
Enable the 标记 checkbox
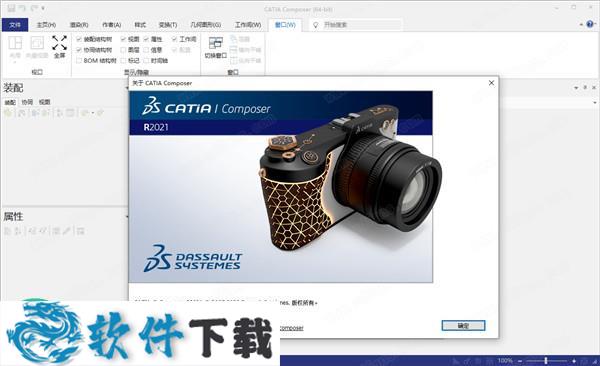123,60
